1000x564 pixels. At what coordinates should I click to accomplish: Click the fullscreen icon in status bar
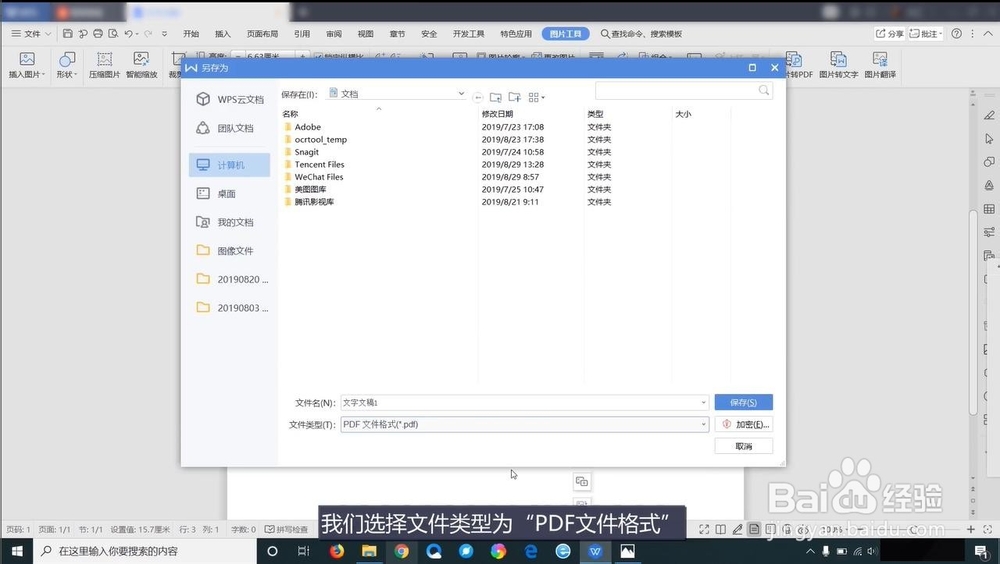[x=704, y=530]
